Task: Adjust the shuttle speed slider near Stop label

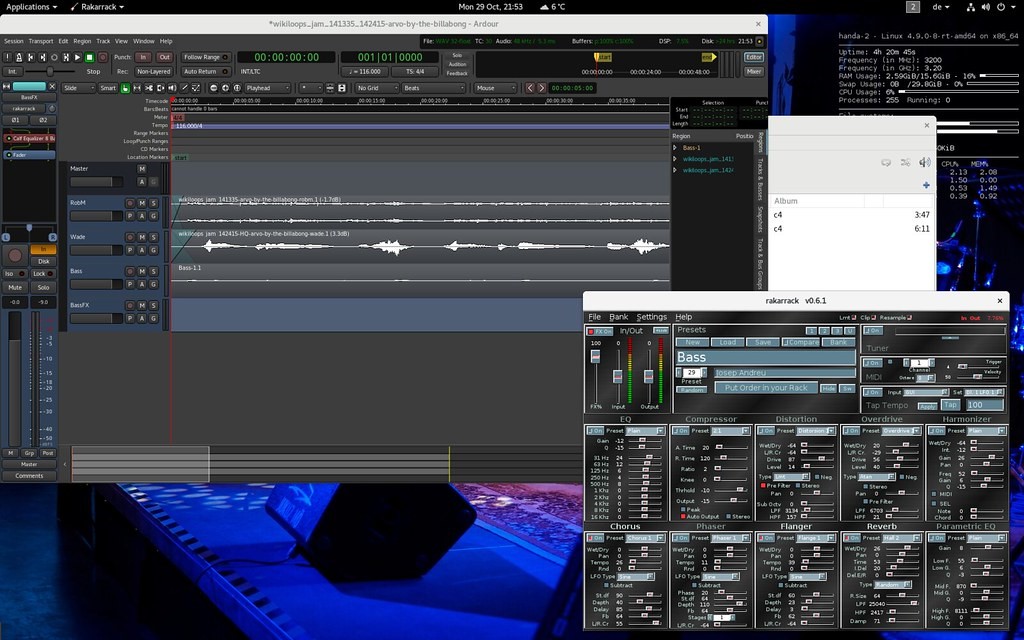Action: point(50,71)
